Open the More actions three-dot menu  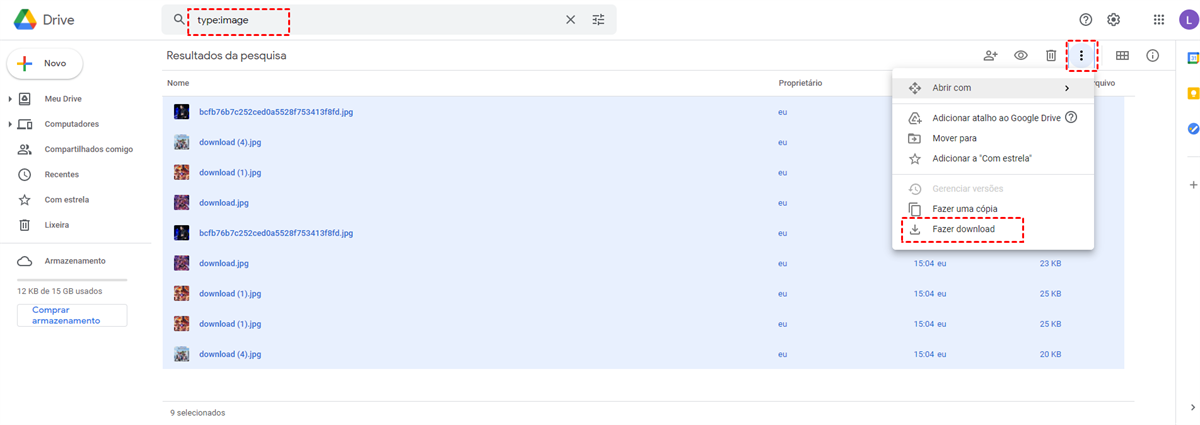[1081, 56]
